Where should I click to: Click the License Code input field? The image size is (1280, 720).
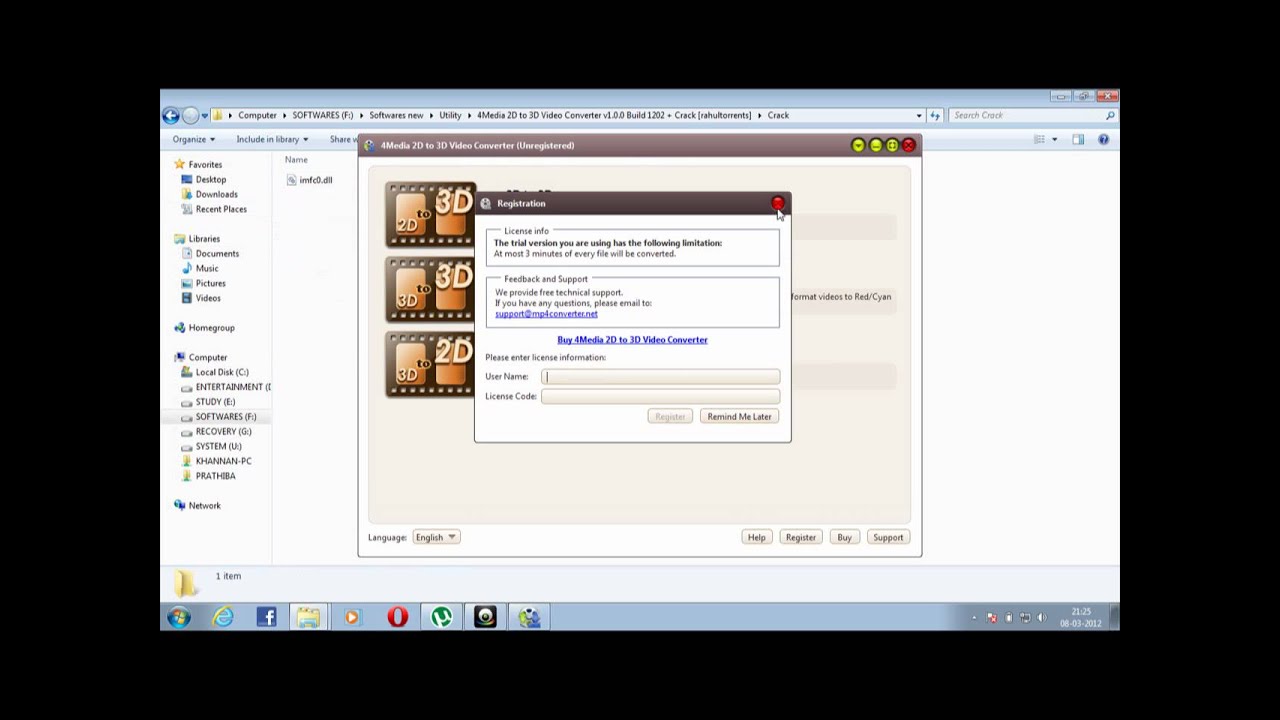click(x=660, y=396)
